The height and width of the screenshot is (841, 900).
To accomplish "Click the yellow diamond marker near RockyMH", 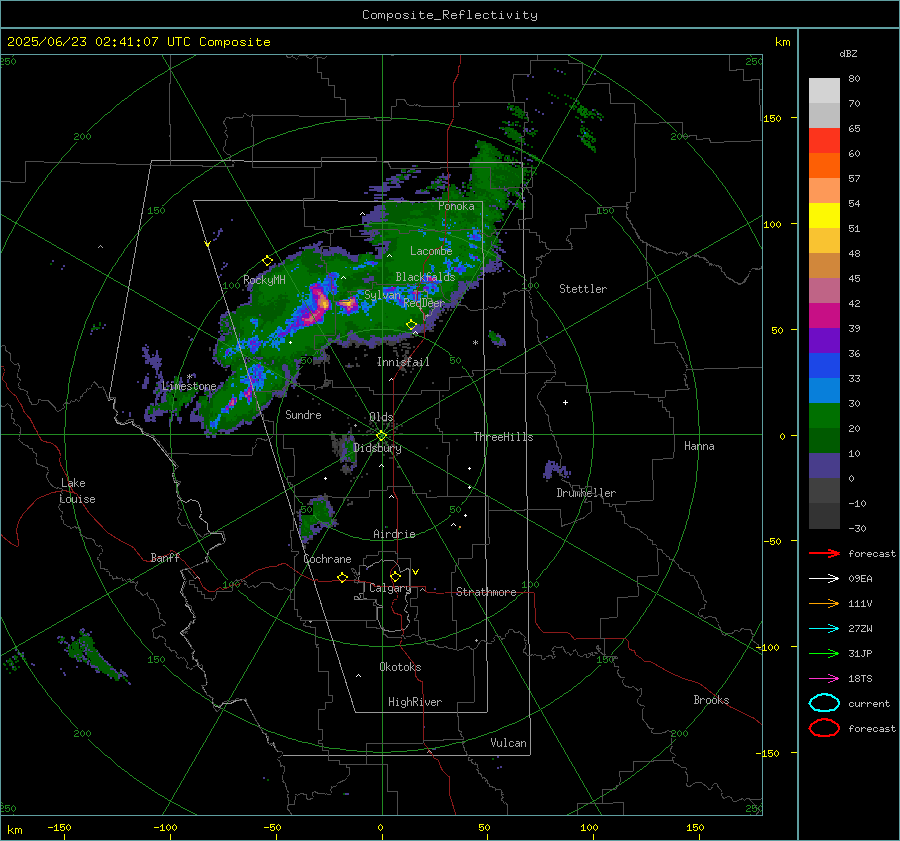I will pyautogui.click(x=267, y=261).
